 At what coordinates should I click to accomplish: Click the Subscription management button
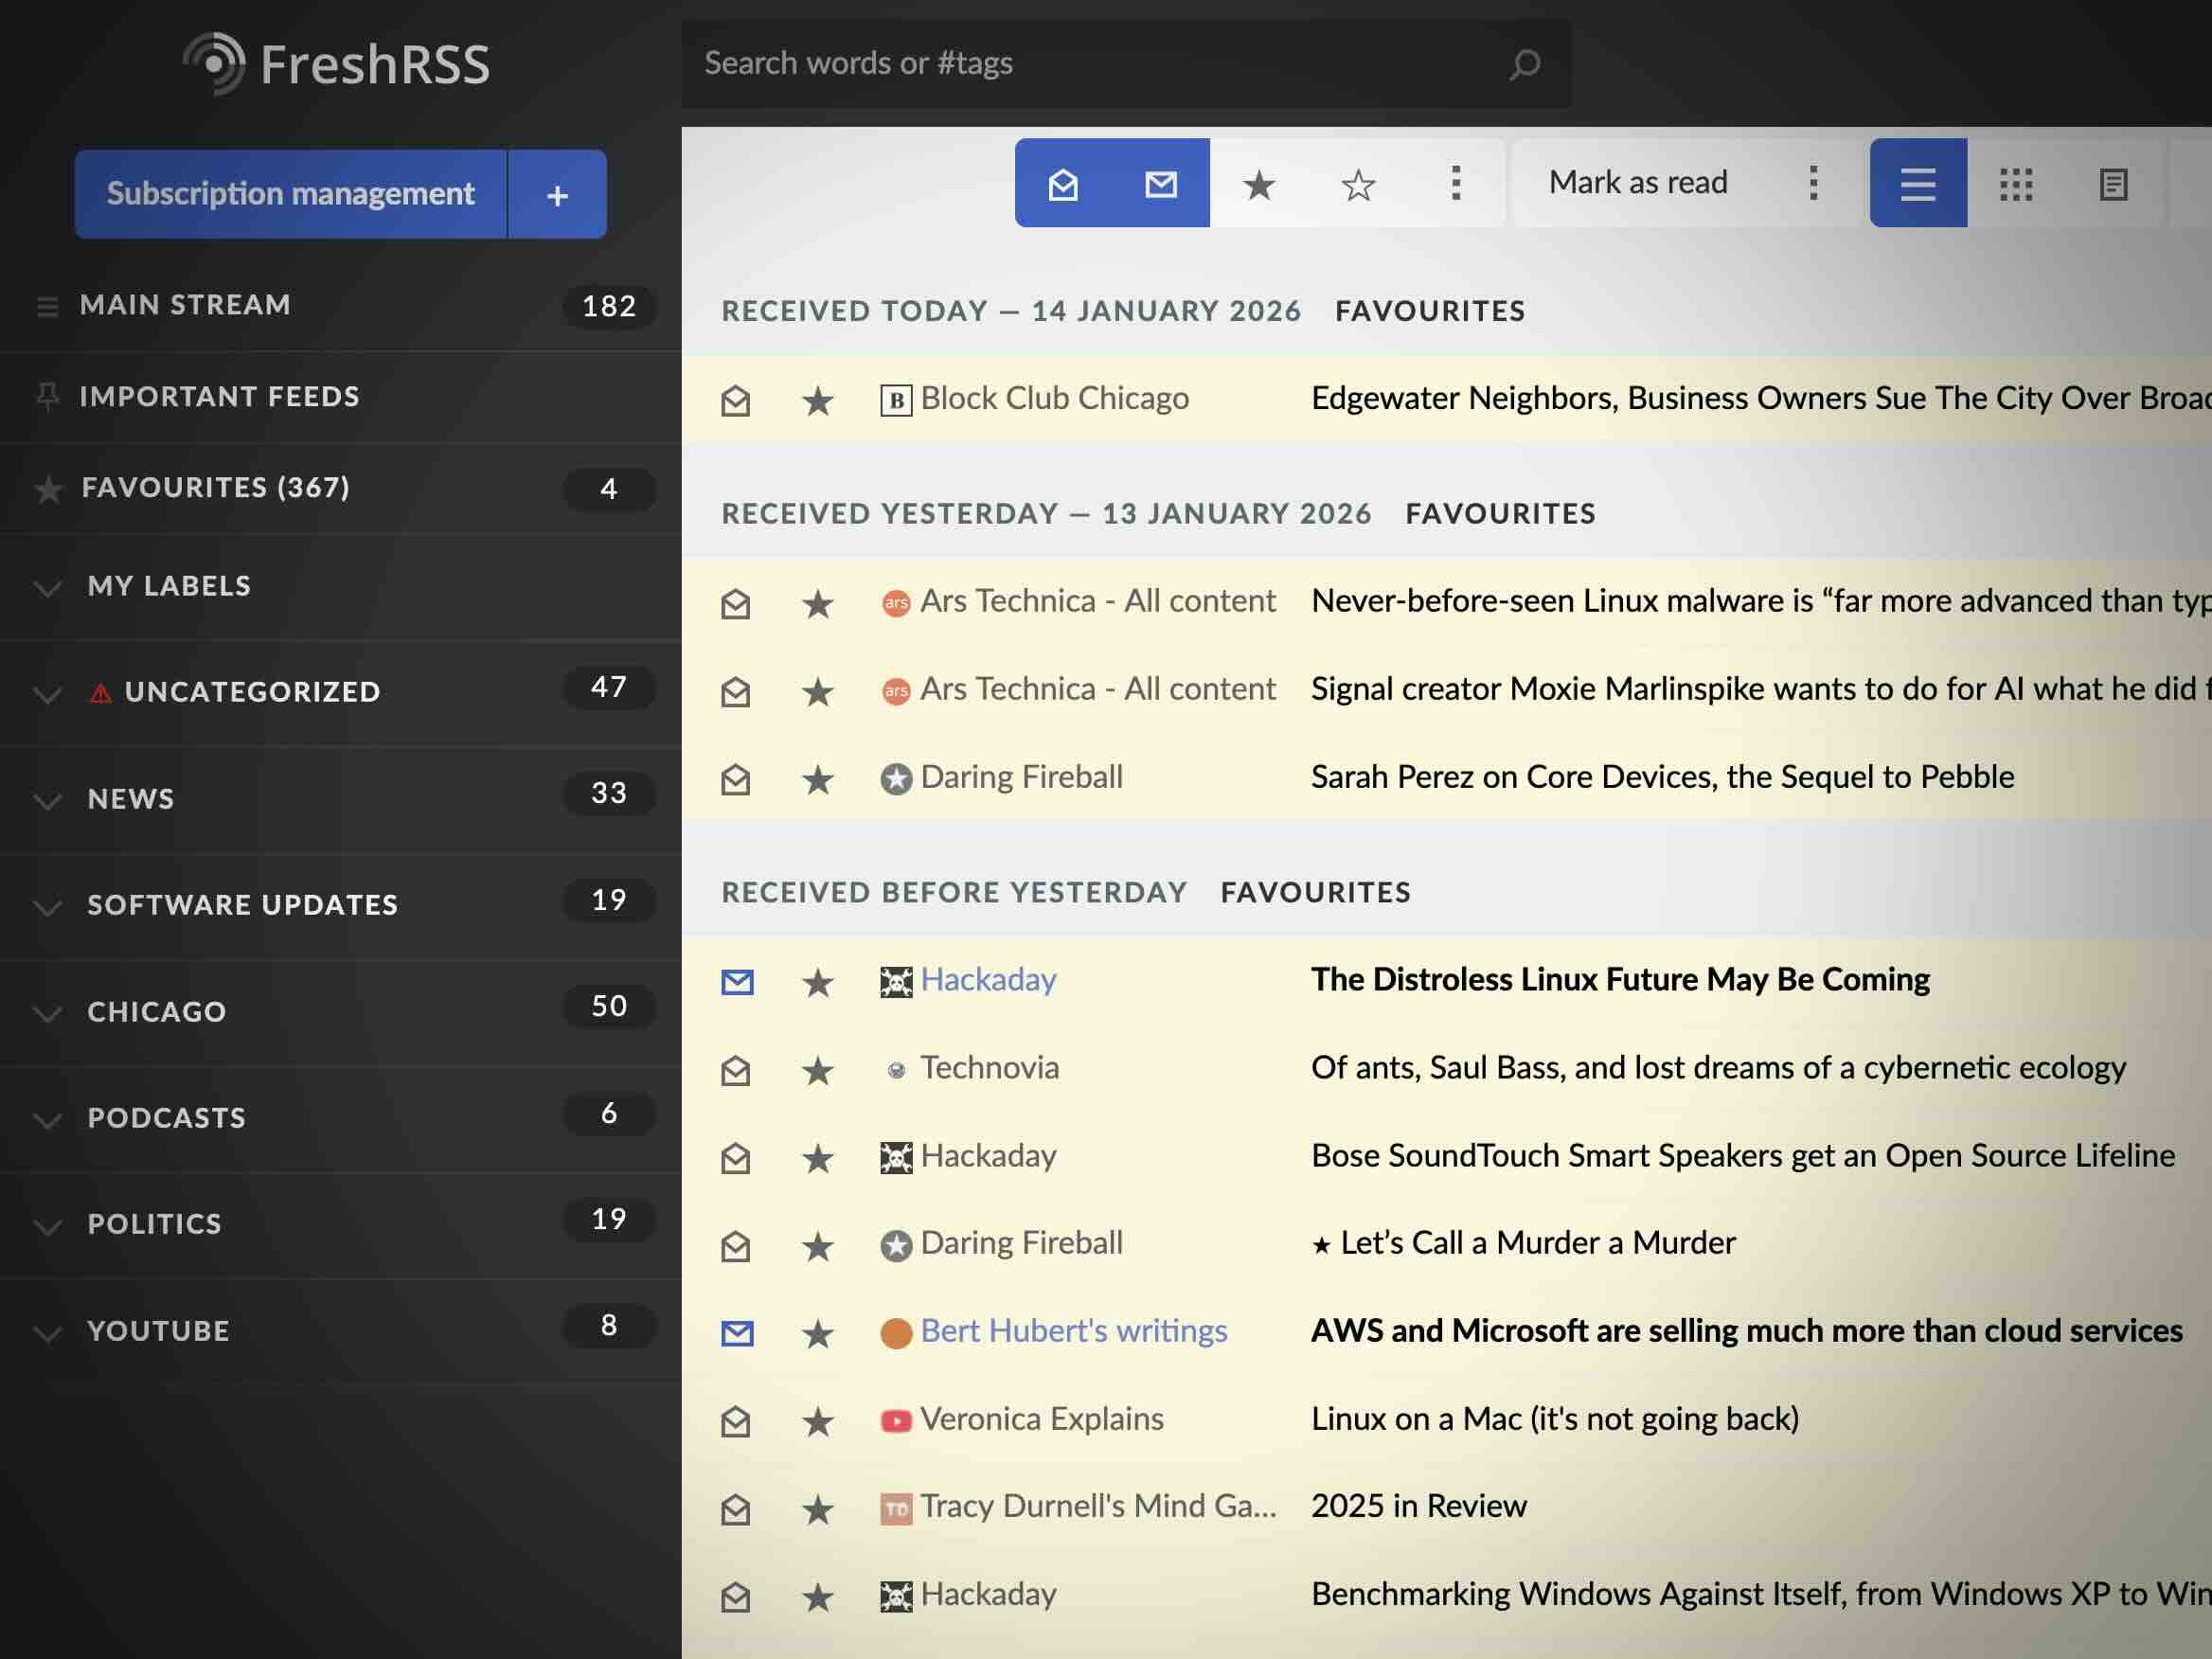[291, 193]
